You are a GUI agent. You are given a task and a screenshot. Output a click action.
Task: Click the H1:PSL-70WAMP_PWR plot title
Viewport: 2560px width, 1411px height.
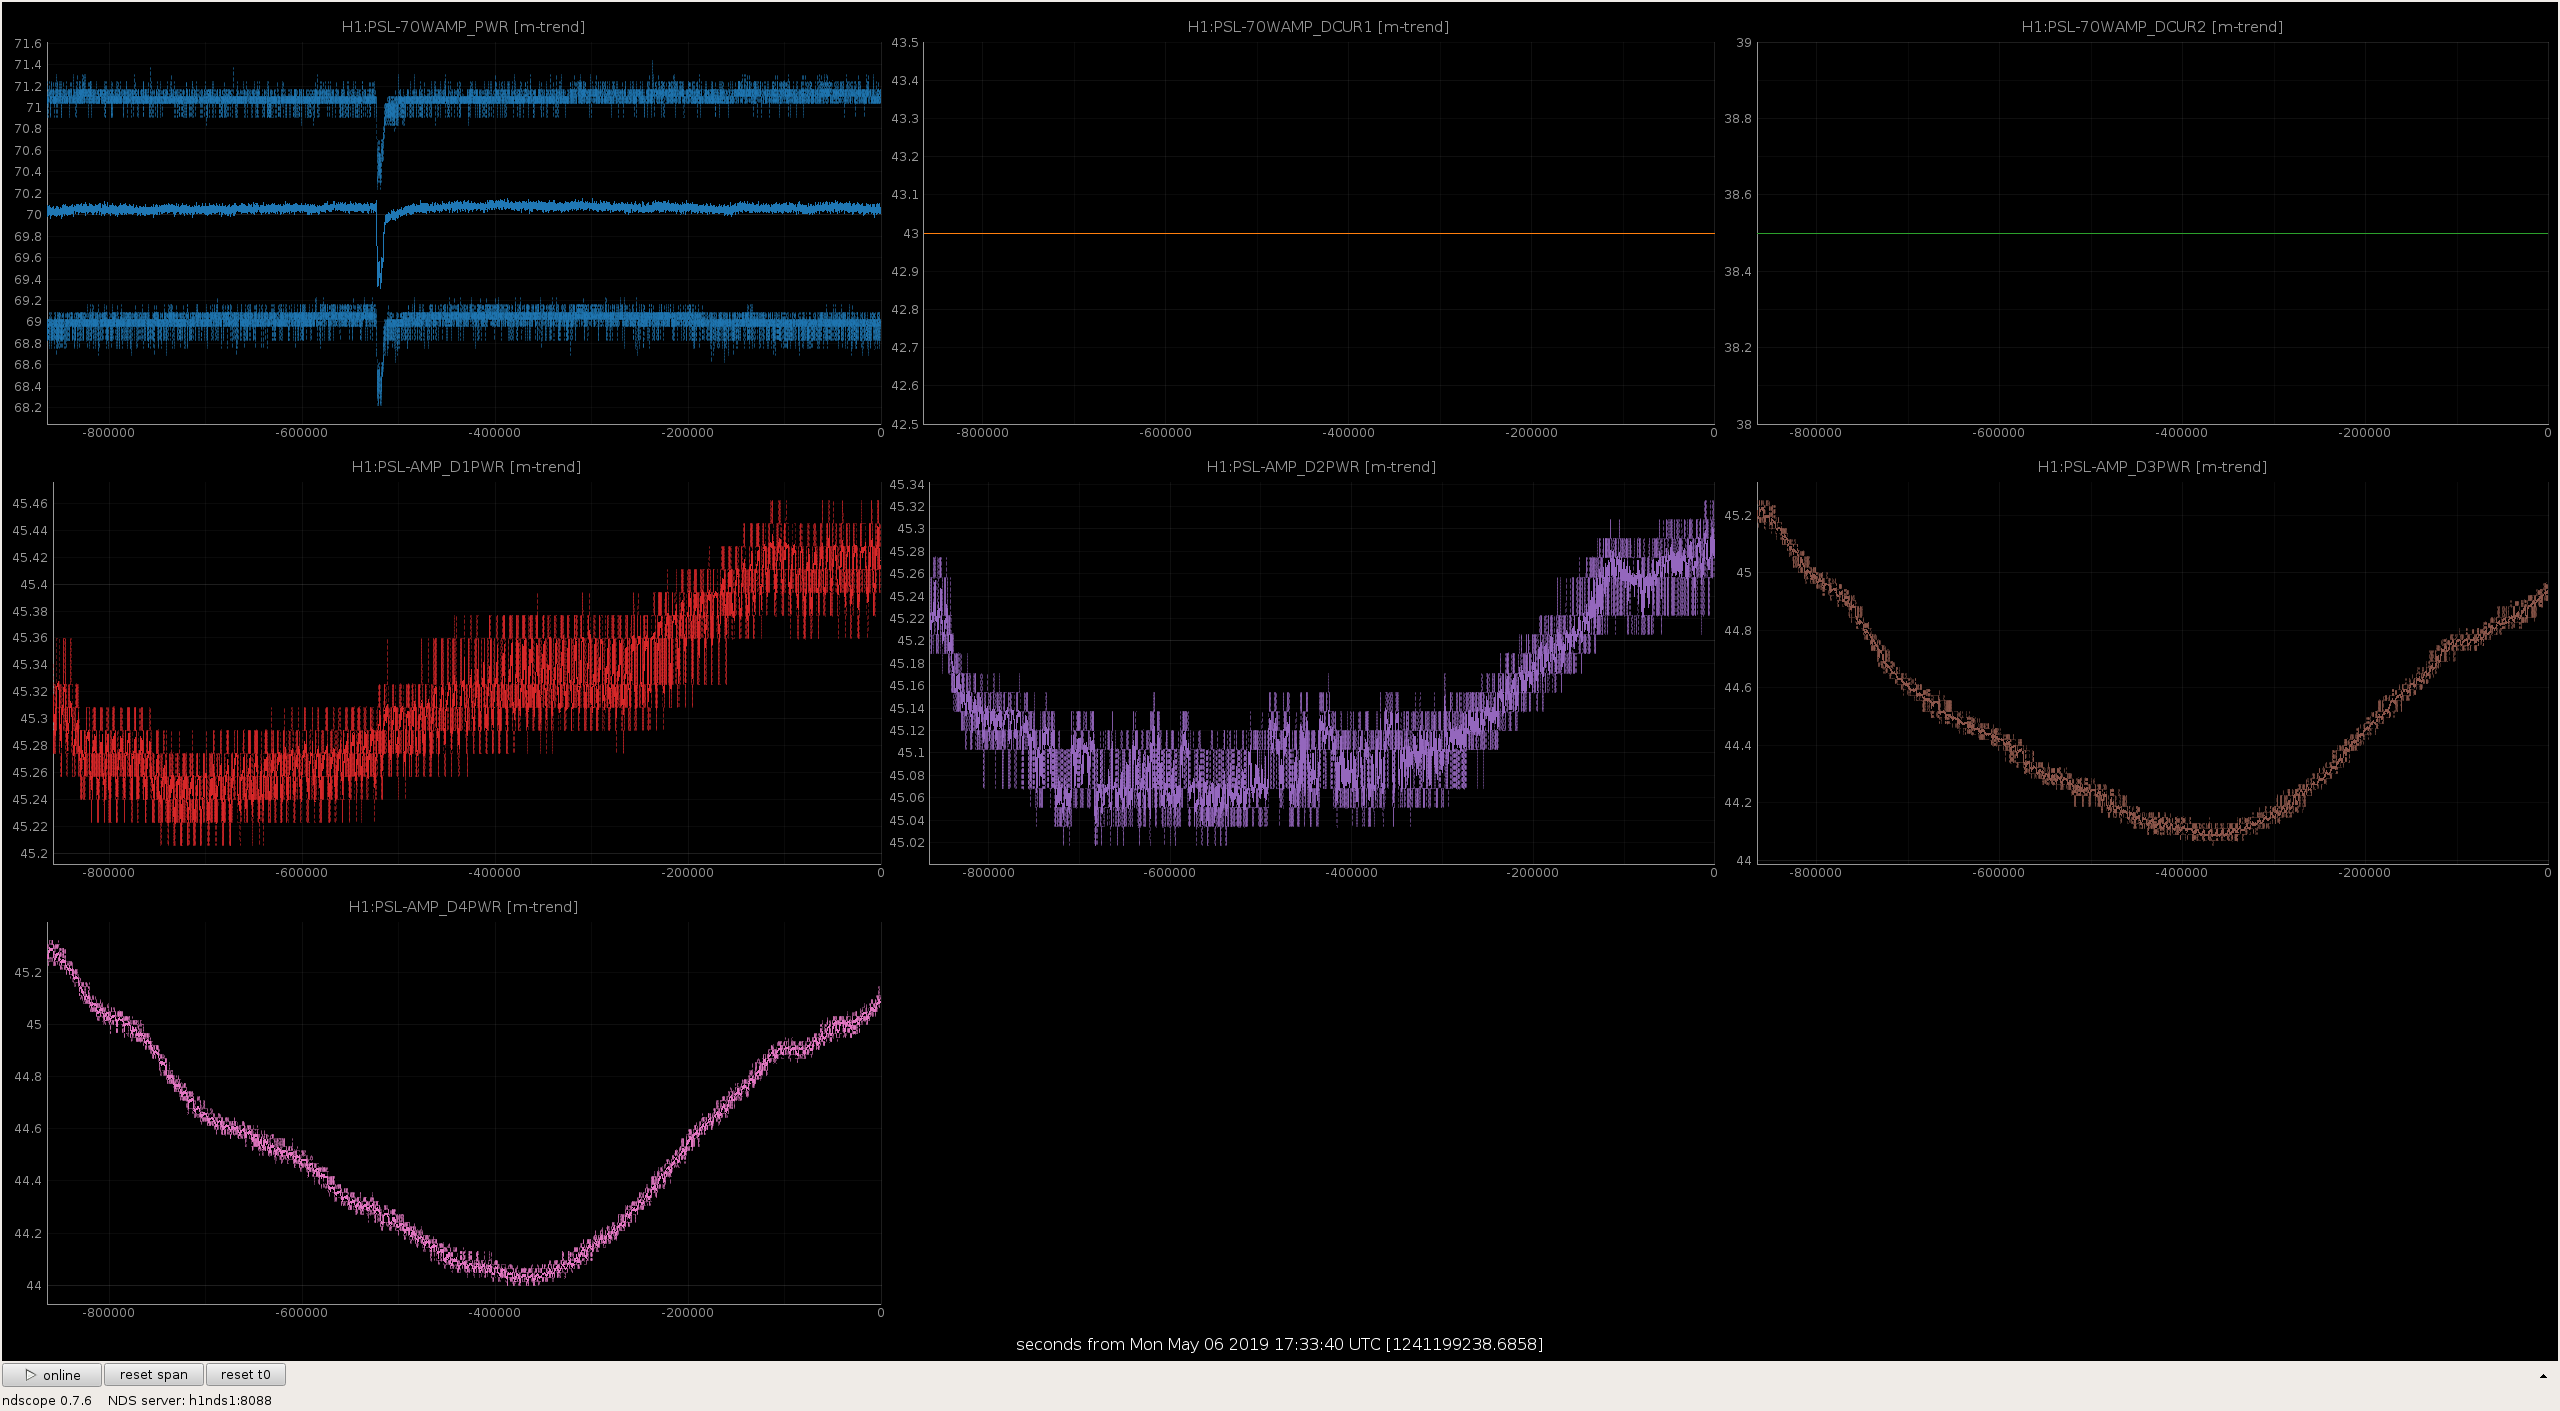pyautogui.click(x=463, y=27)
